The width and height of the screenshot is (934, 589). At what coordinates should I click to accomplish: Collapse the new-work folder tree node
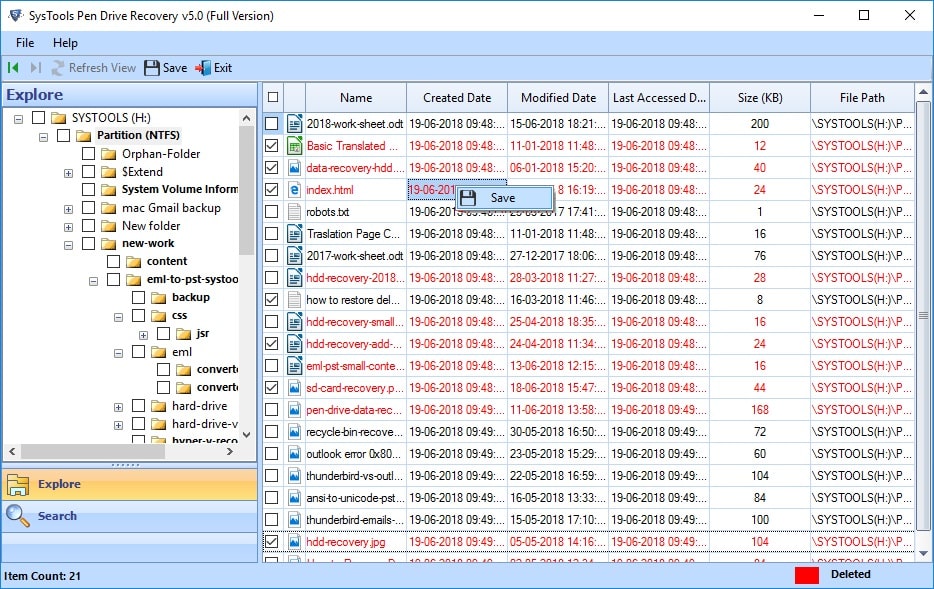[68, 244]
